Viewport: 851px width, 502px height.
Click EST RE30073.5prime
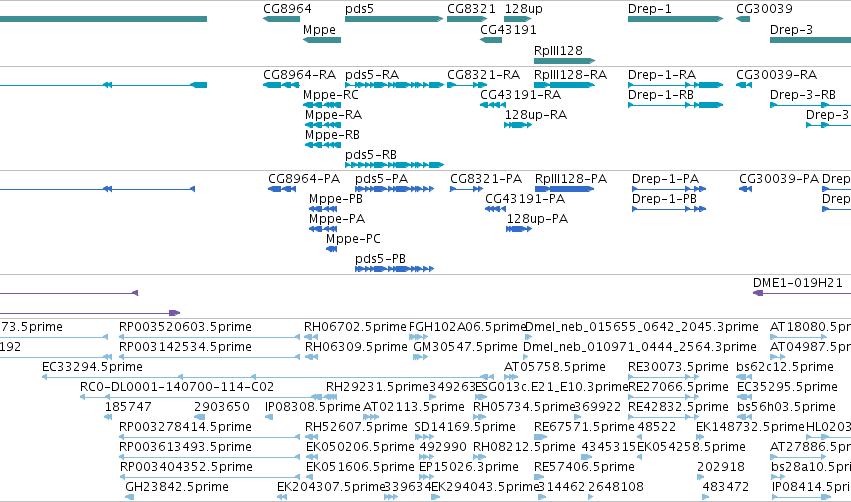coord(664,377)
